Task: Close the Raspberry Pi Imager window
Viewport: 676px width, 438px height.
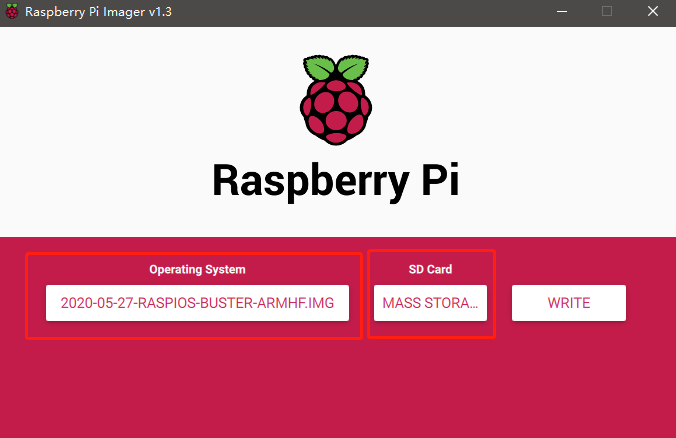Action: (x=653, y=12)
